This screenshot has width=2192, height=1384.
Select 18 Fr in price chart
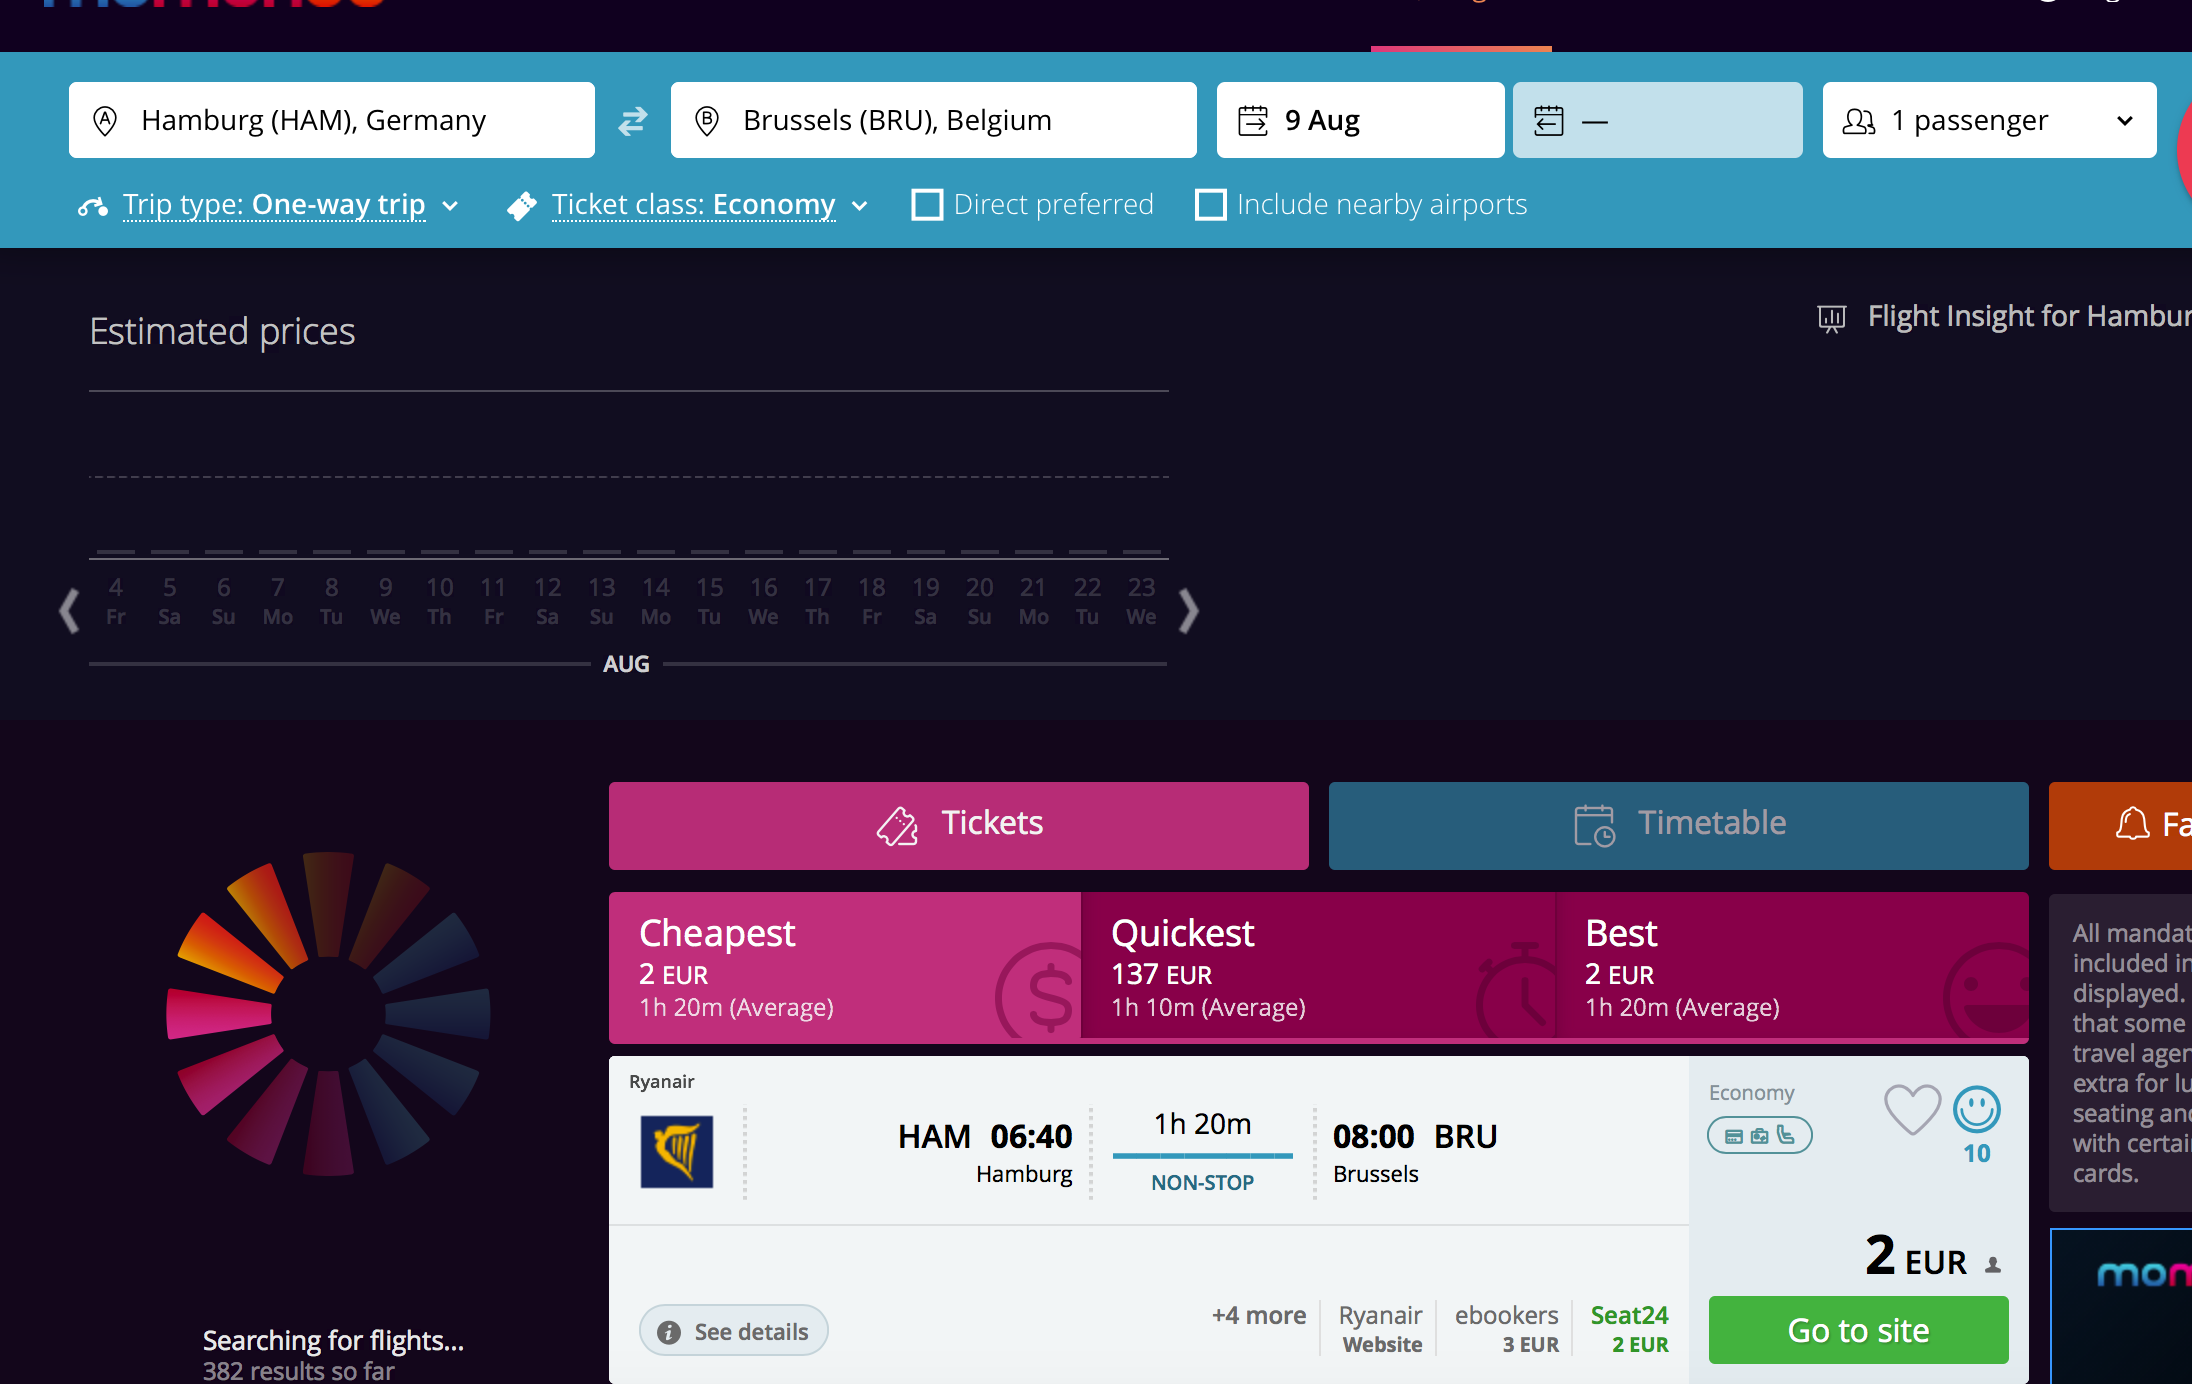[x=871, y=601]
